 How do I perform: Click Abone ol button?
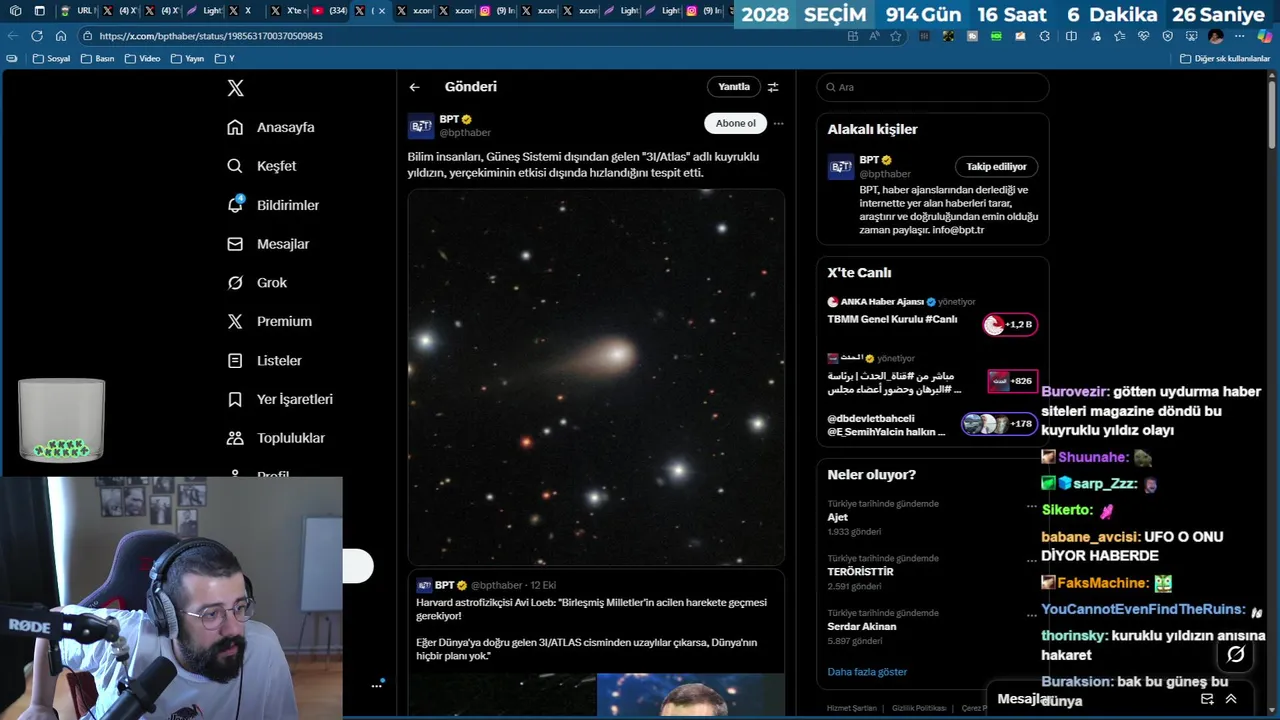[x=735, y=124]
